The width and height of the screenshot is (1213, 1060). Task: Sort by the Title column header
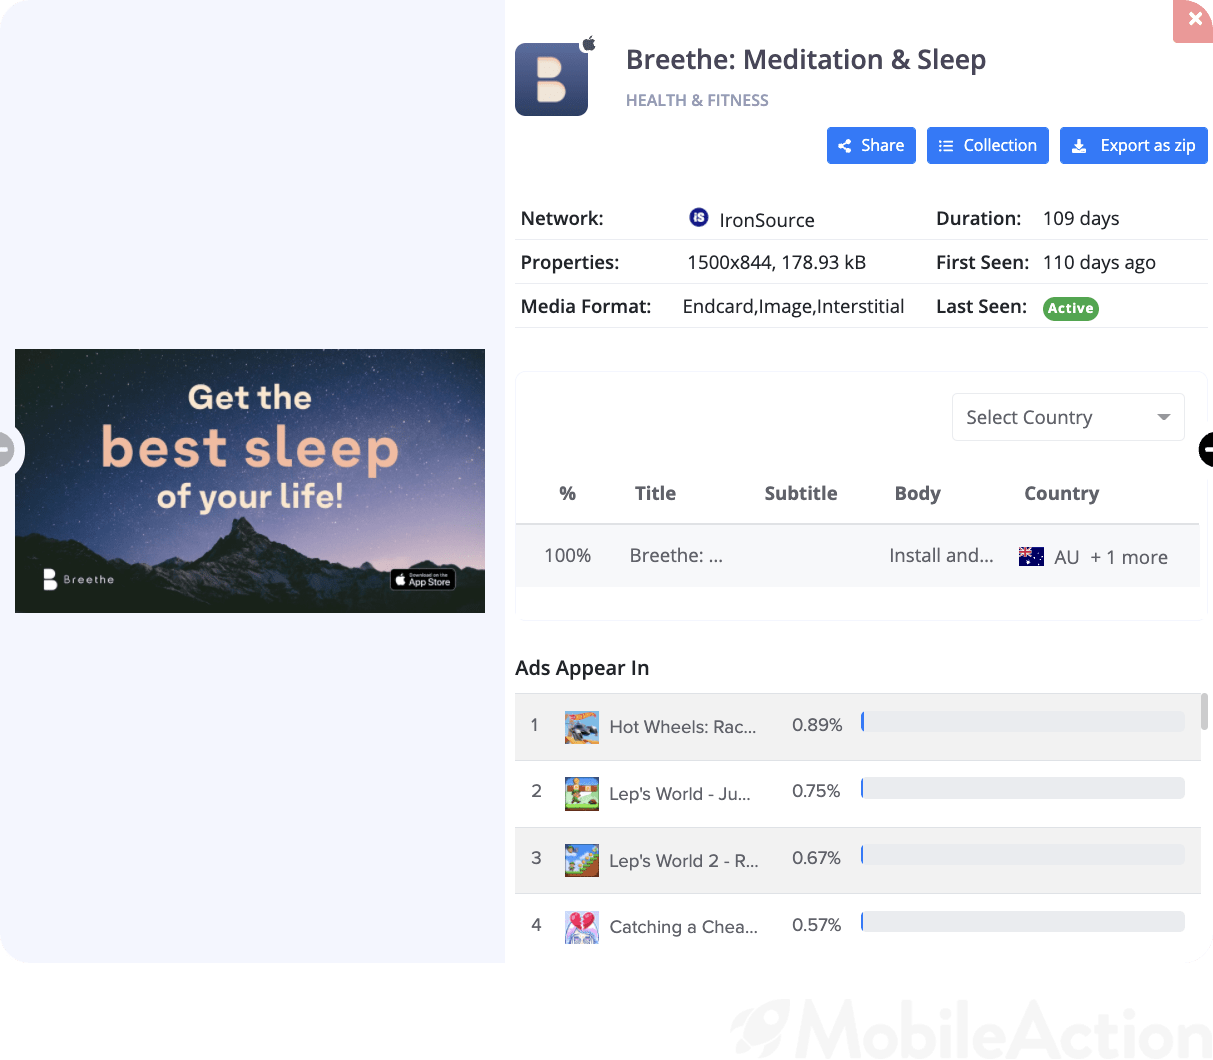(655, 493)
